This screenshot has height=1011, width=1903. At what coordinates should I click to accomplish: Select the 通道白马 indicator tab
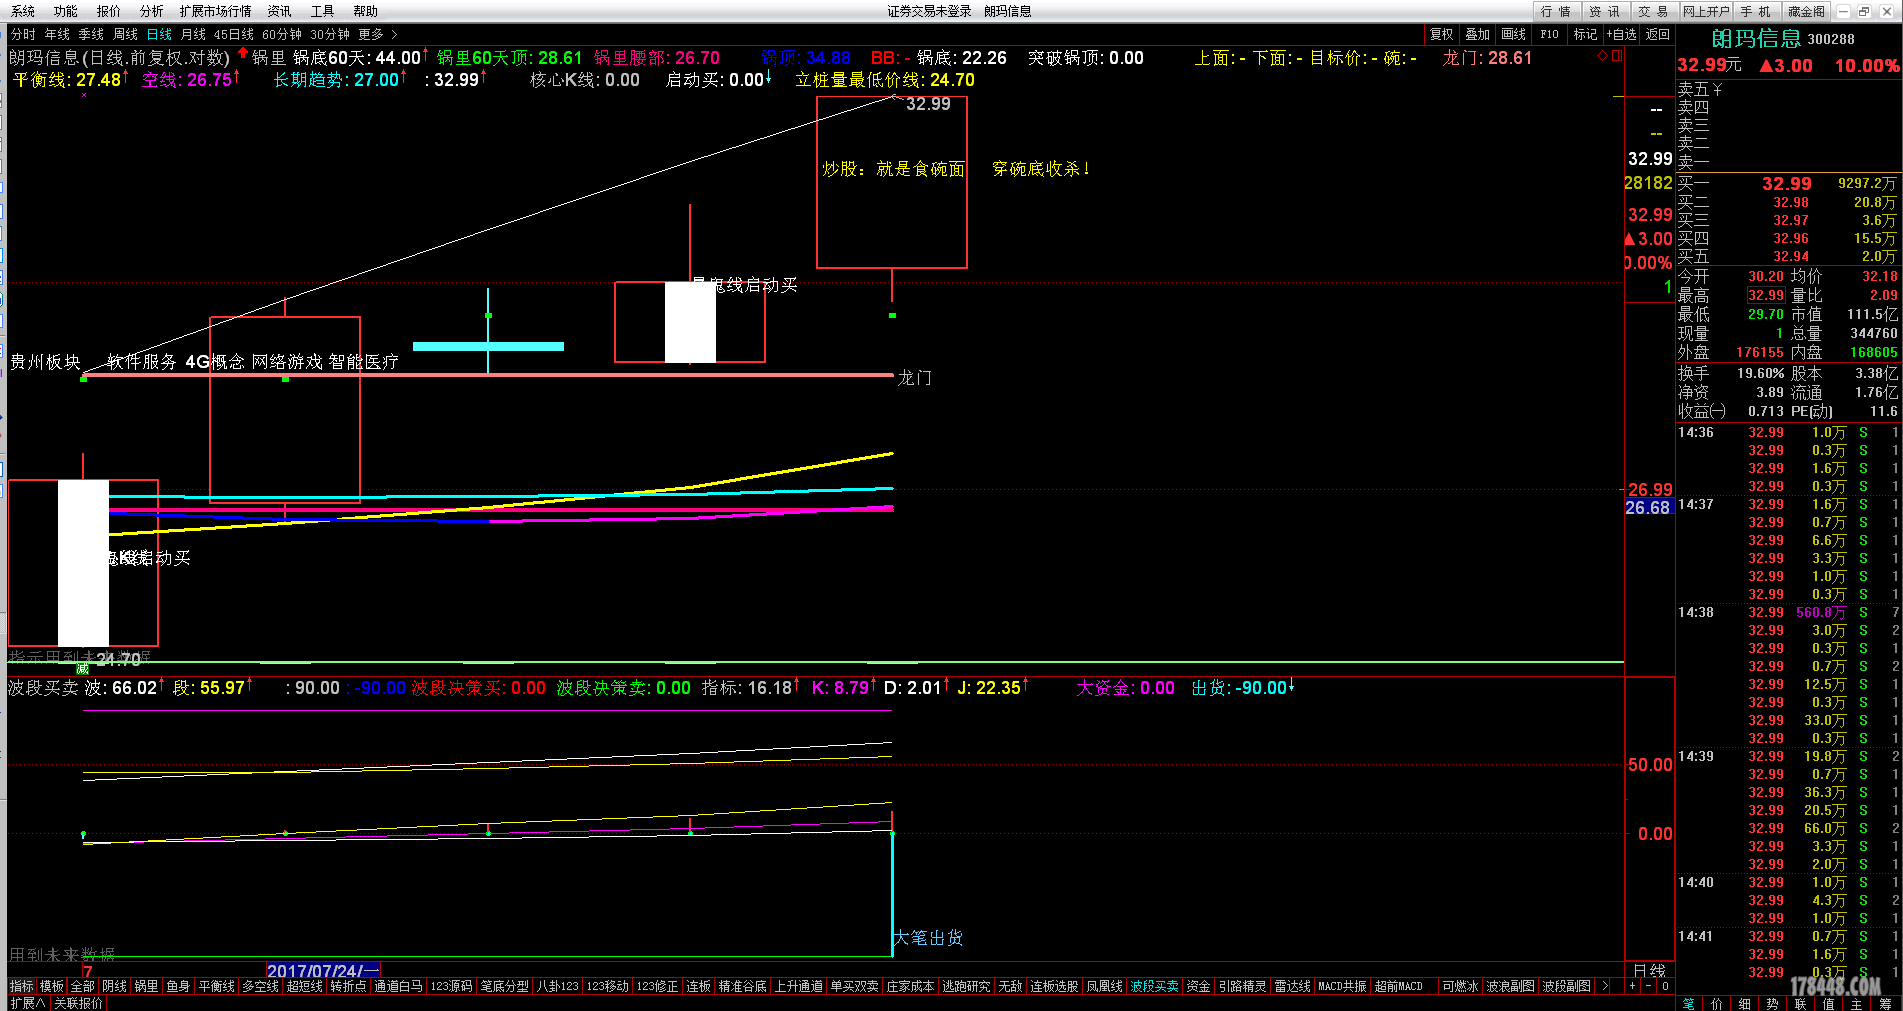point(399,986)
